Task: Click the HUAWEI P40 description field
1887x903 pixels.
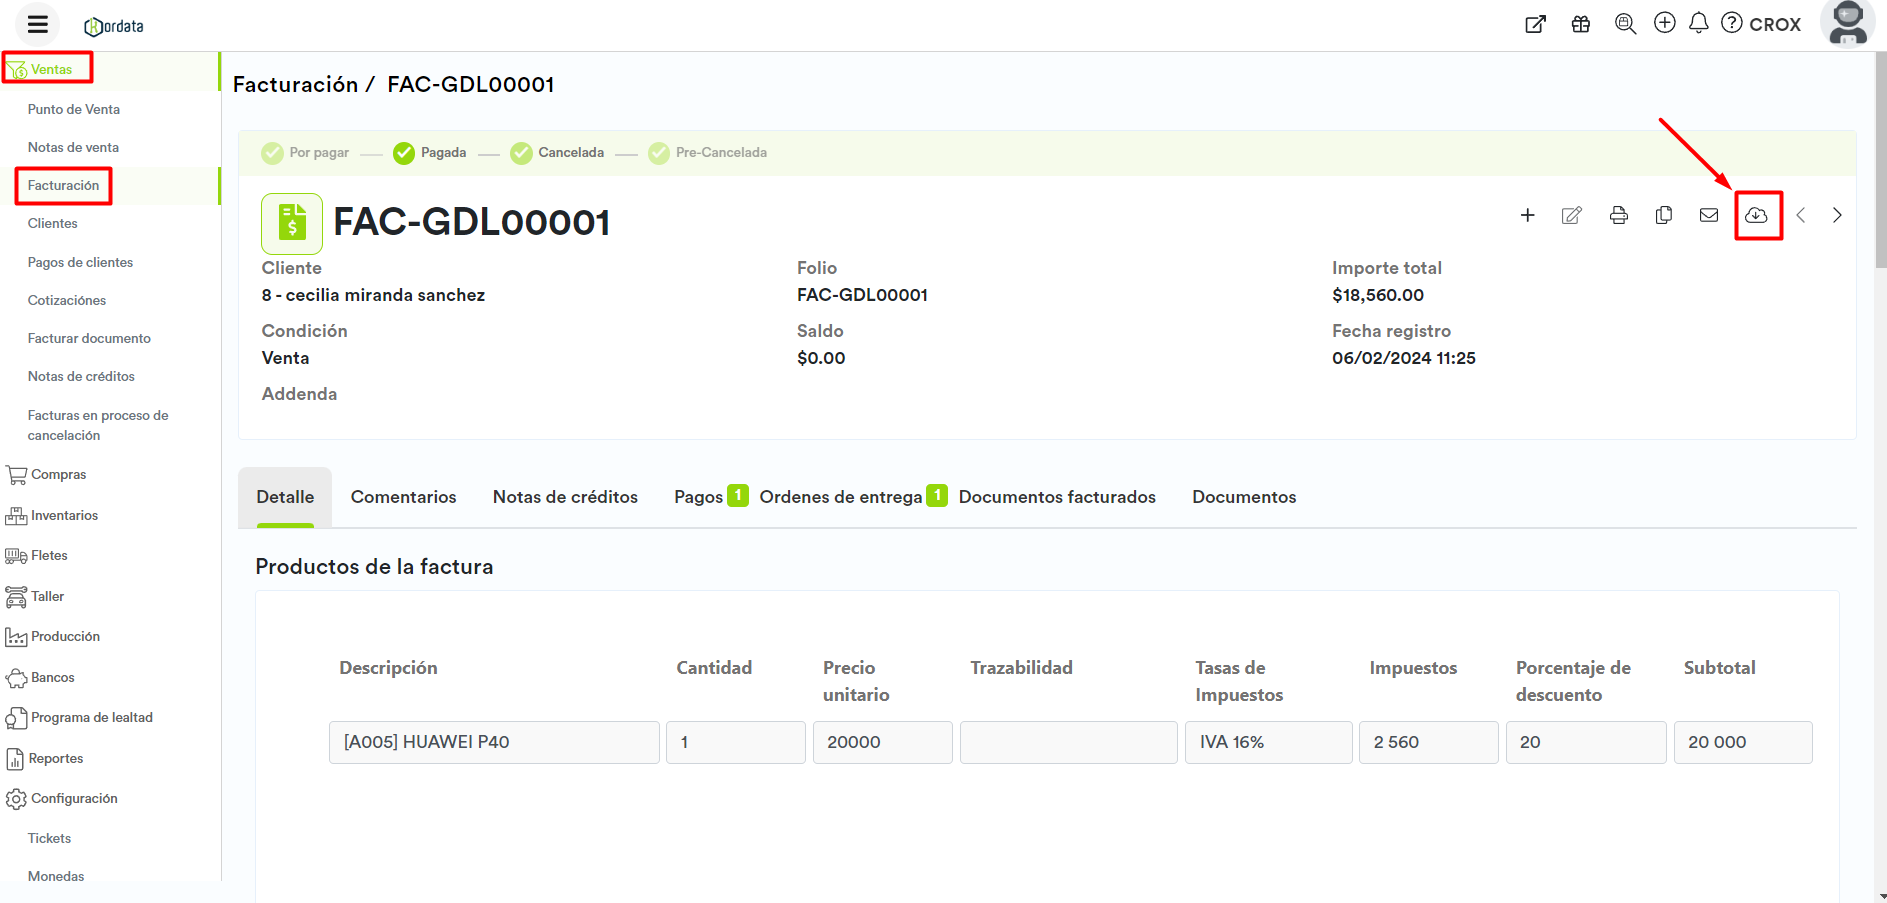Action: pyautogui.click(x=494, y=742)
